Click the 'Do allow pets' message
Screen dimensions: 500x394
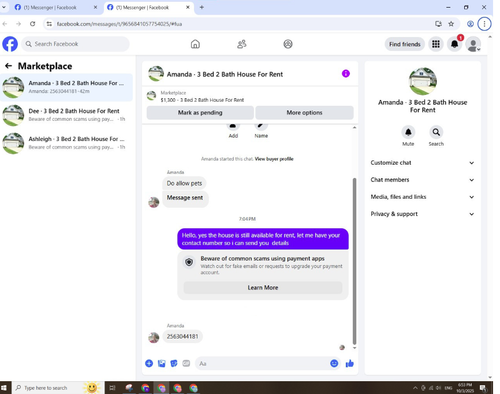pyautogui.click(x=184, y=183)
